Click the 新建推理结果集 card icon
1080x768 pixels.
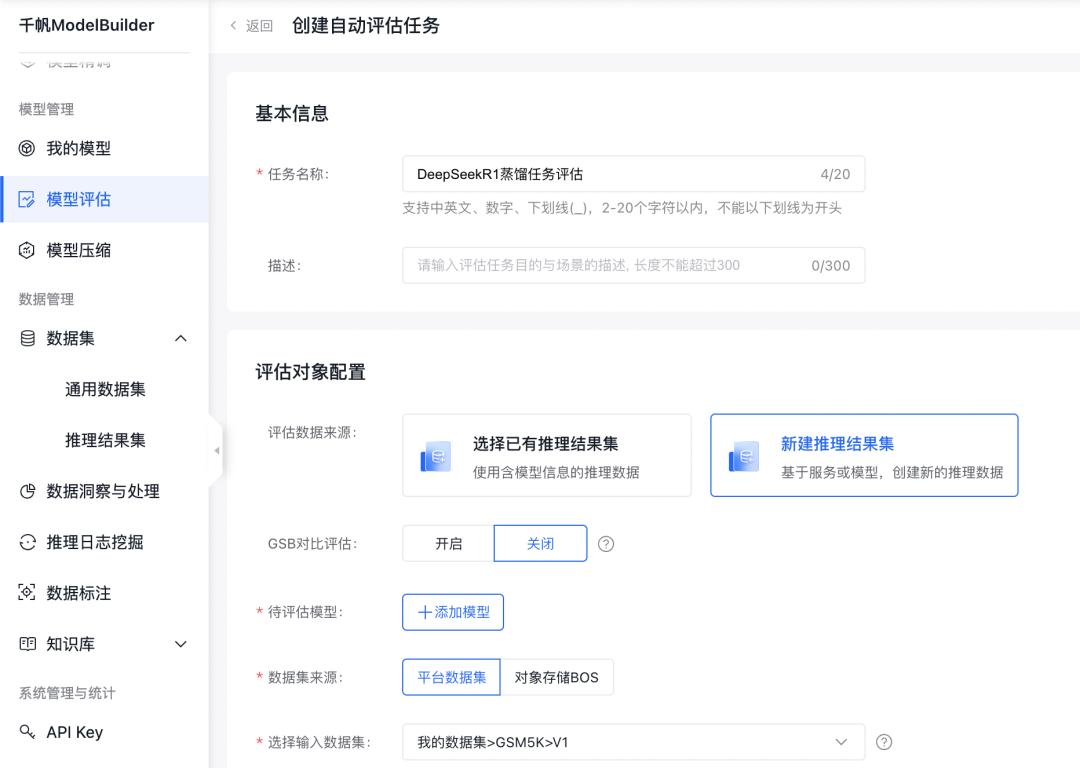tap(744, 457)
